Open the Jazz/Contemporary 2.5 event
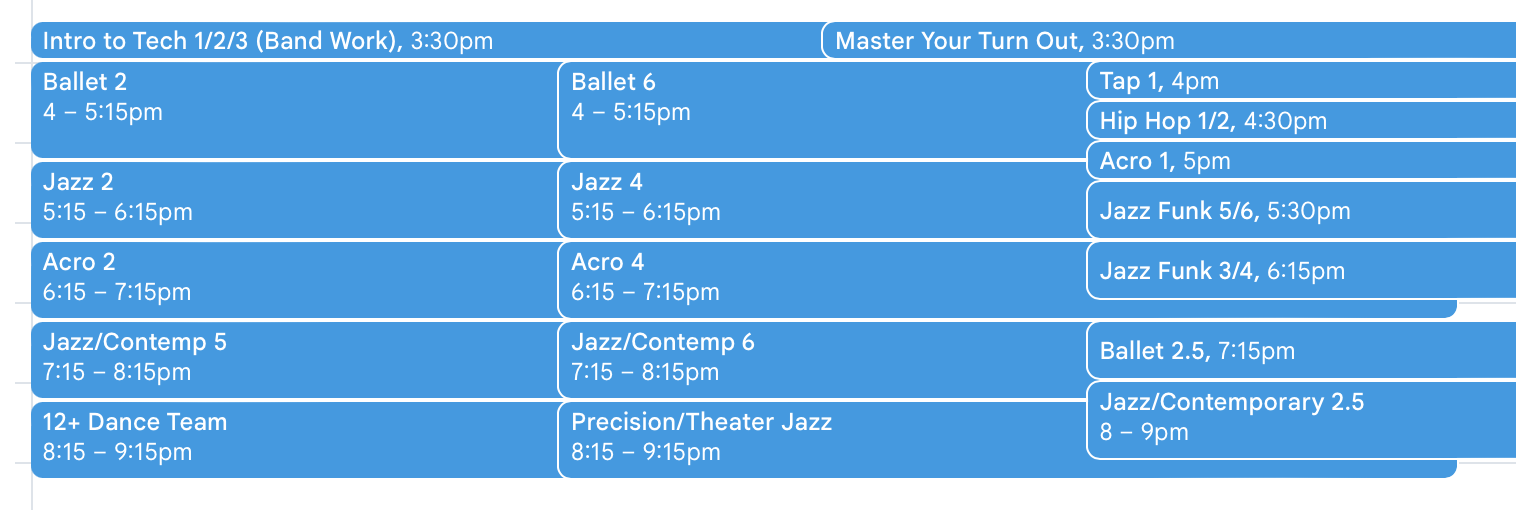Screen dimensions: 1516x510 [x=1301, y=420]
